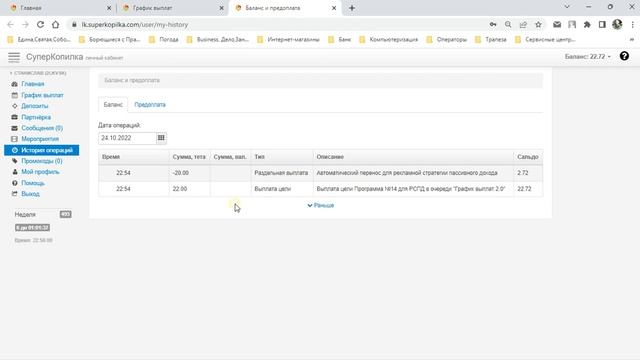Screen dimensions: 640x360
Task: Open the Интернет-магазины bookmark folder
Action: (289, 40)
